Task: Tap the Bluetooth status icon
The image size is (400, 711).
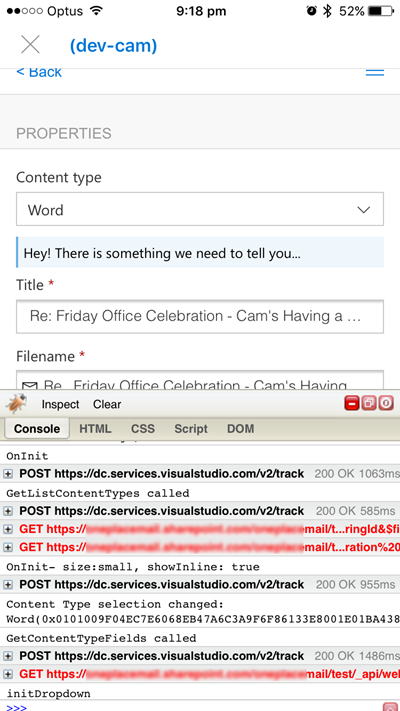Action: (x=327, y=11)
